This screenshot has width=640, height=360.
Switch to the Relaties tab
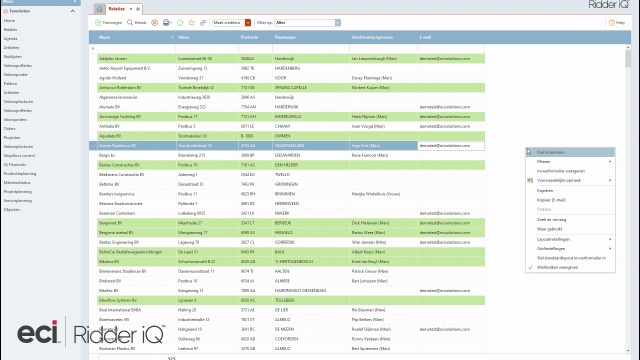117,9
